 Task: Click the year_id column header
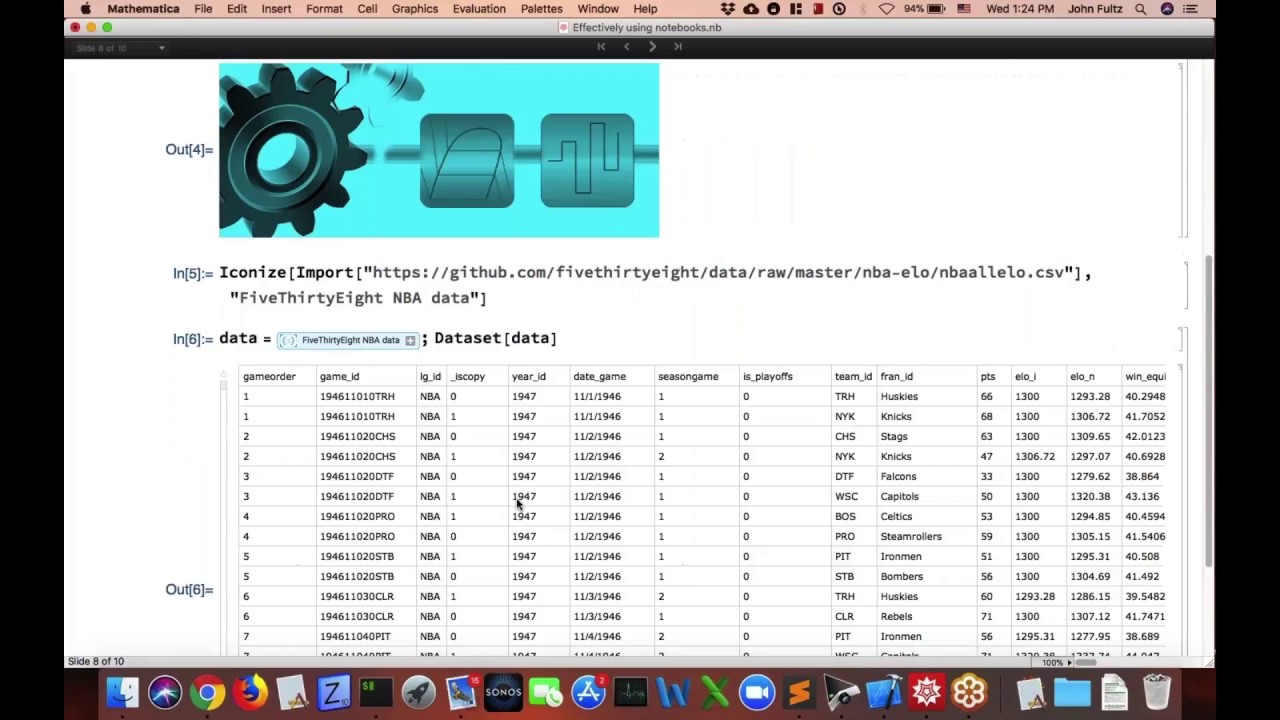[529, 377]
